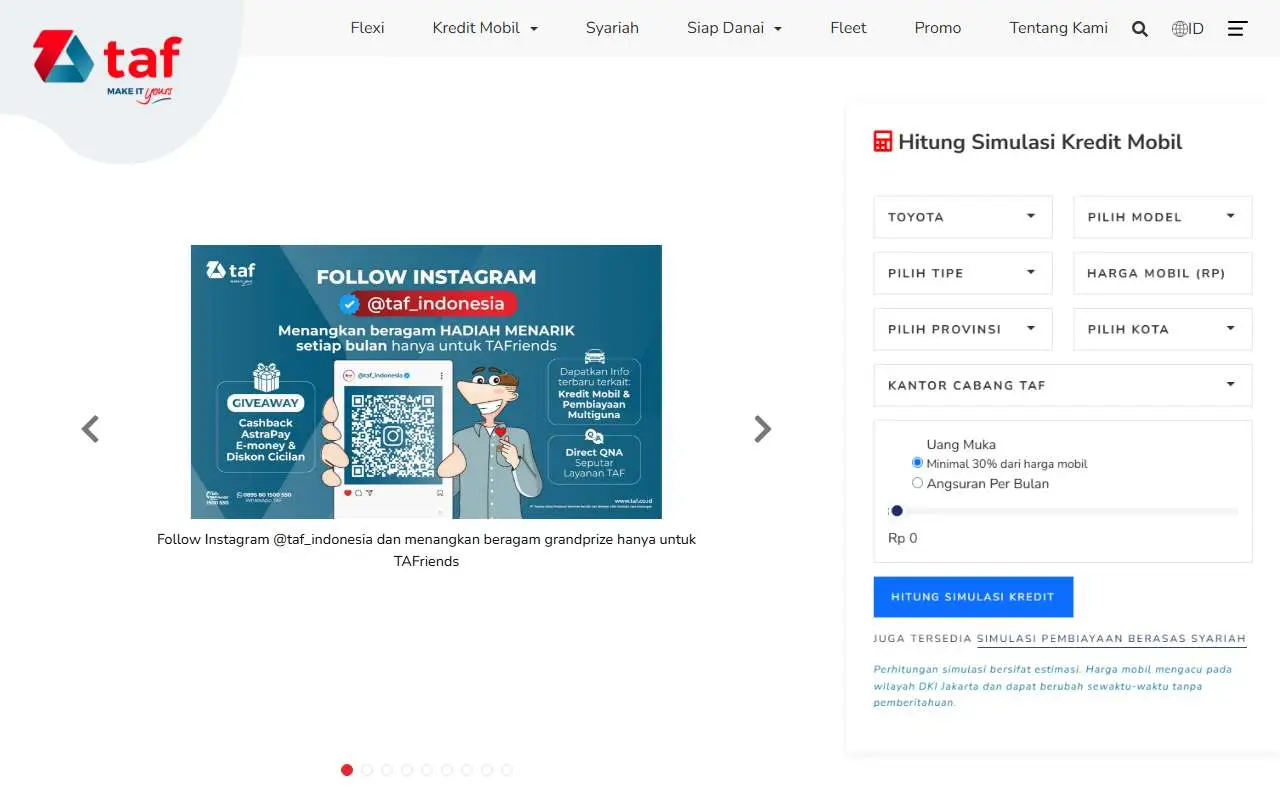Go to next carousel slide arrow
The height and width of the screenshot is (800, 1280).
[x=763, y=429]
